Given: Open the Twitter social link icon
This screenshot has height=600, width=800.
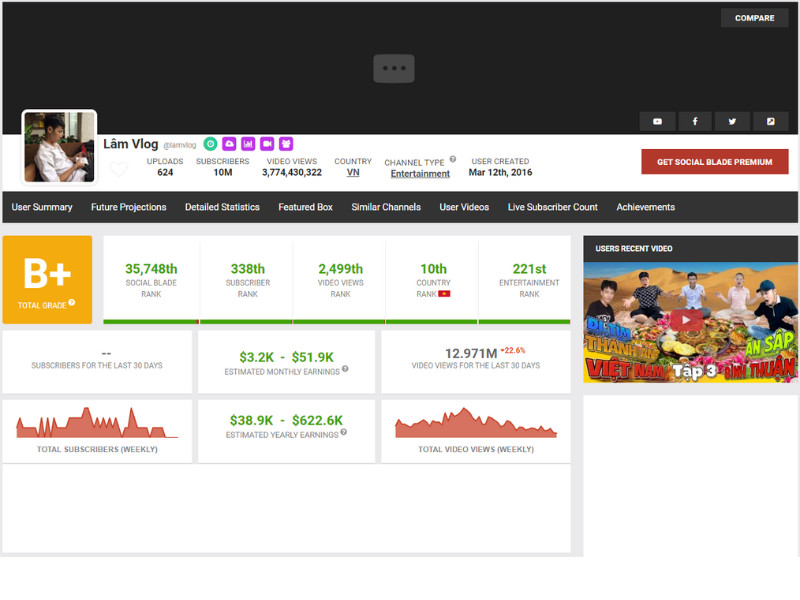Looking at the screenshot, I should (732, 121).
